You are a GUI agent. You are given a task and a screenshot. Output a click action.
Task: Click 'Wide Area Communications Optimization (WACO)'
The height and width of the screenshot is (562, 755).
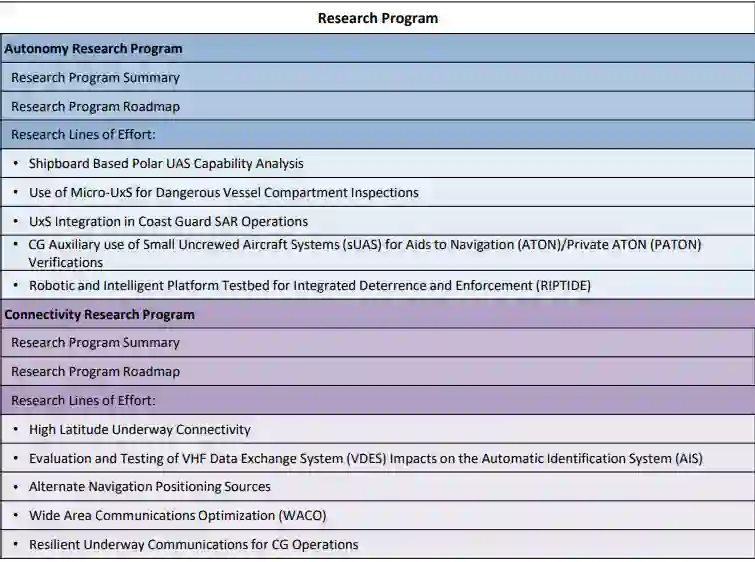(378, 515)
